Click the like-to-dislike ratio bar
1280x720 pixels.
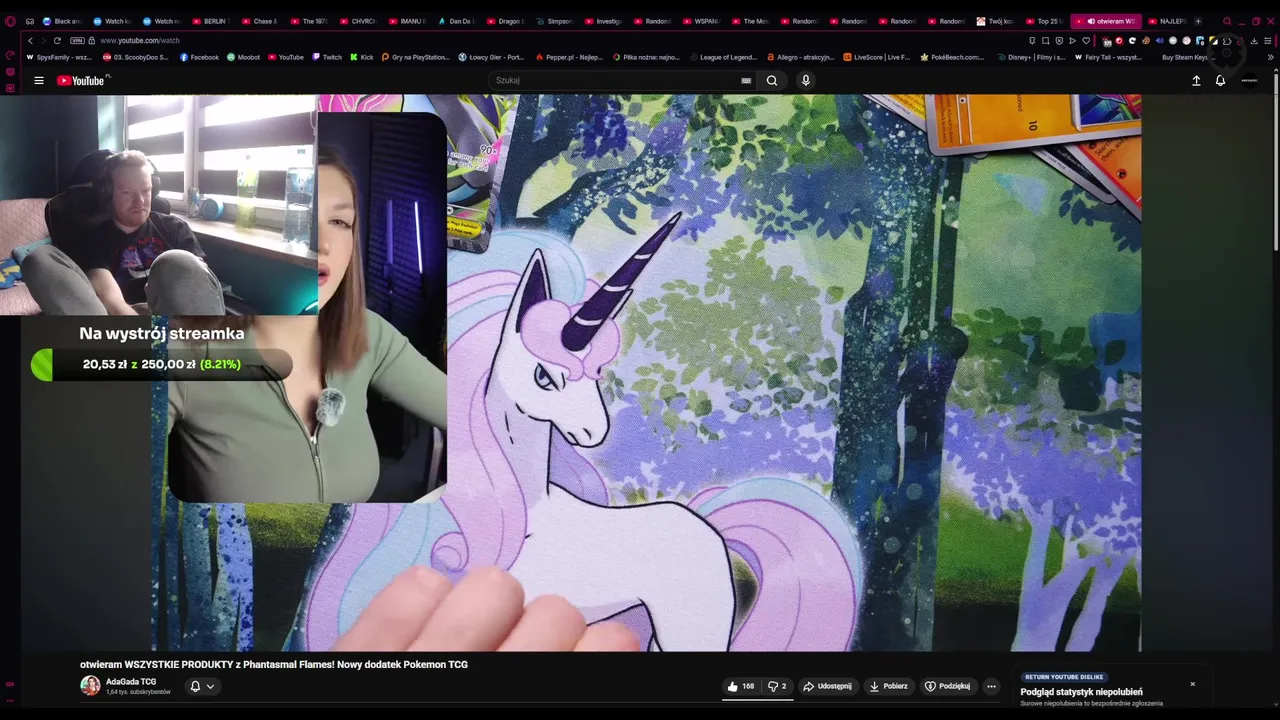757,699
